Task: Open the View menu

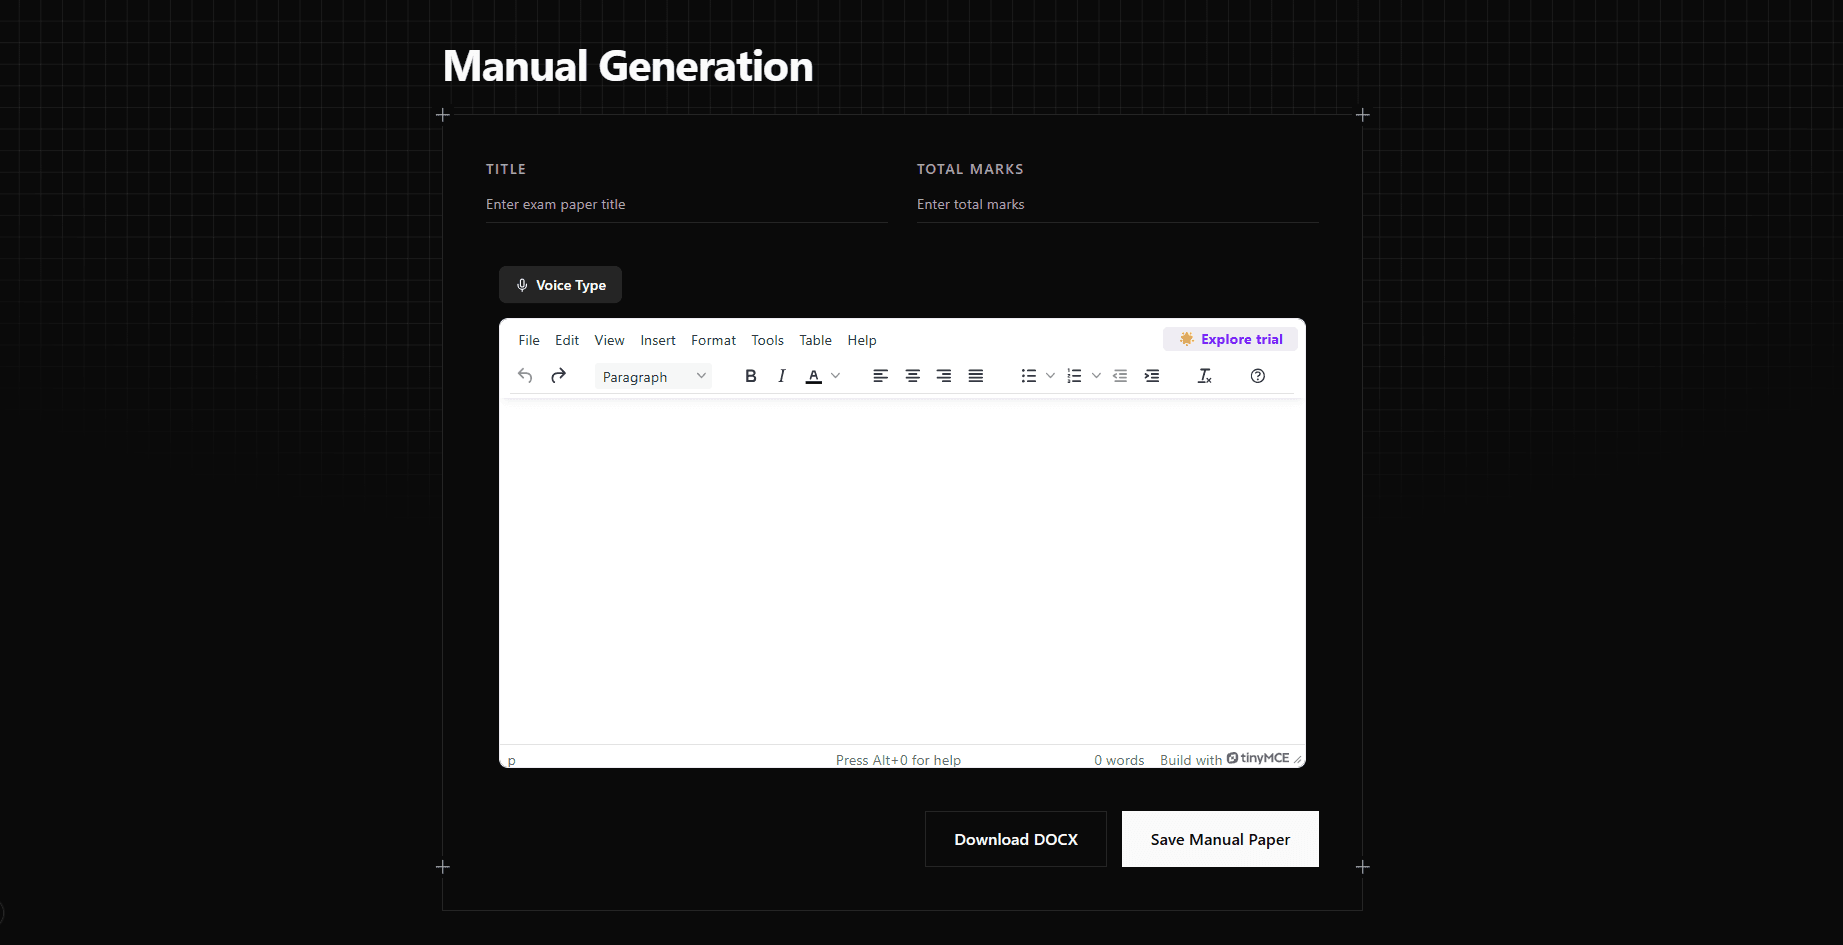Action: [609, 340]
